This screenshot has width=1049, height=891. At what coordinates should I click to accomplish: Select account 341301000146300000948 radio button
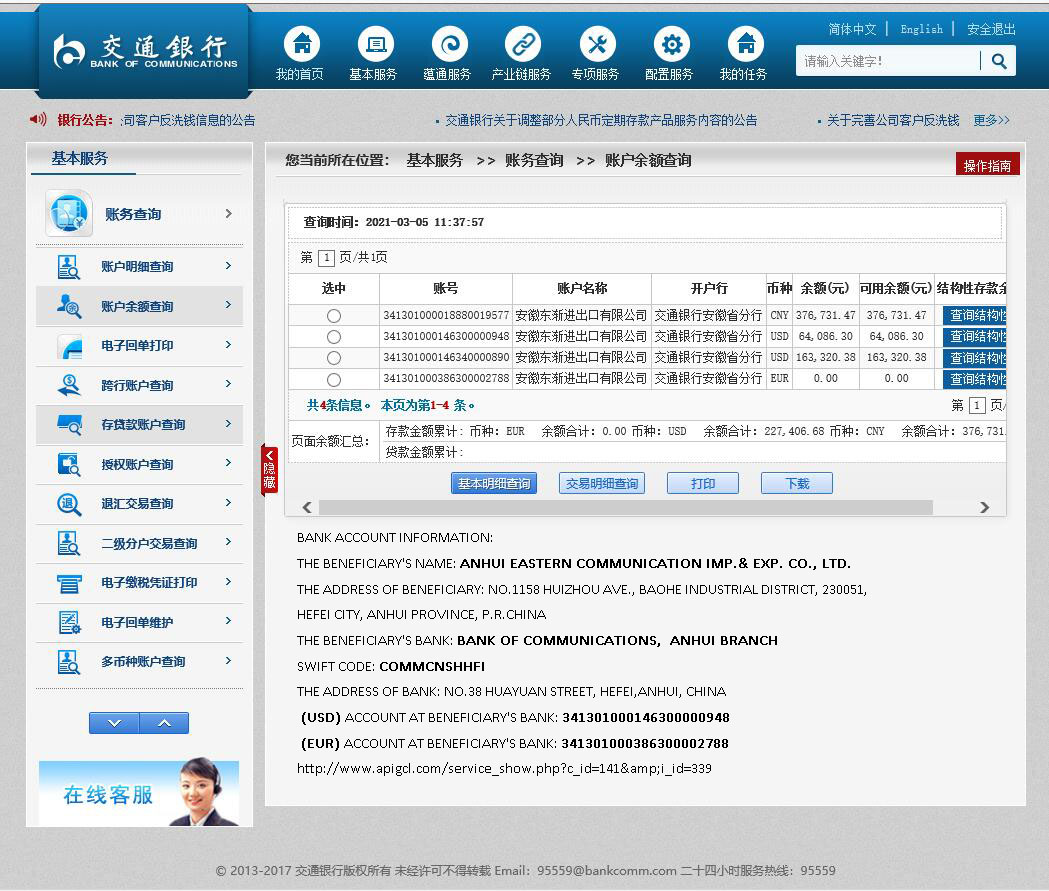pyautogui.click(x=334, y=336)
